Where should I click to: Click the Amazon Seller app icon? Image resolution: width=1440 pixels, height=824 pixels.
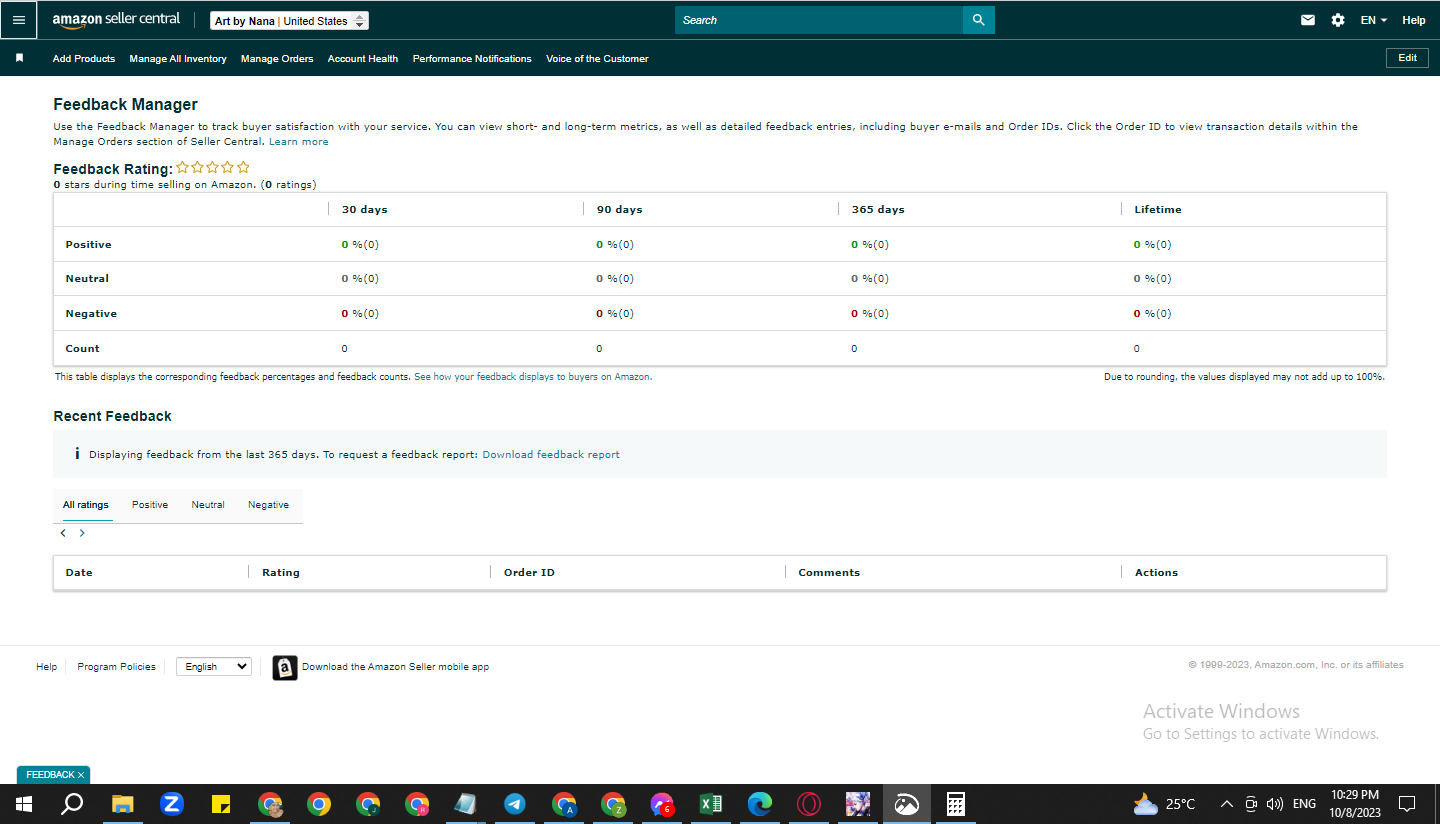click(x=285, y=668)
